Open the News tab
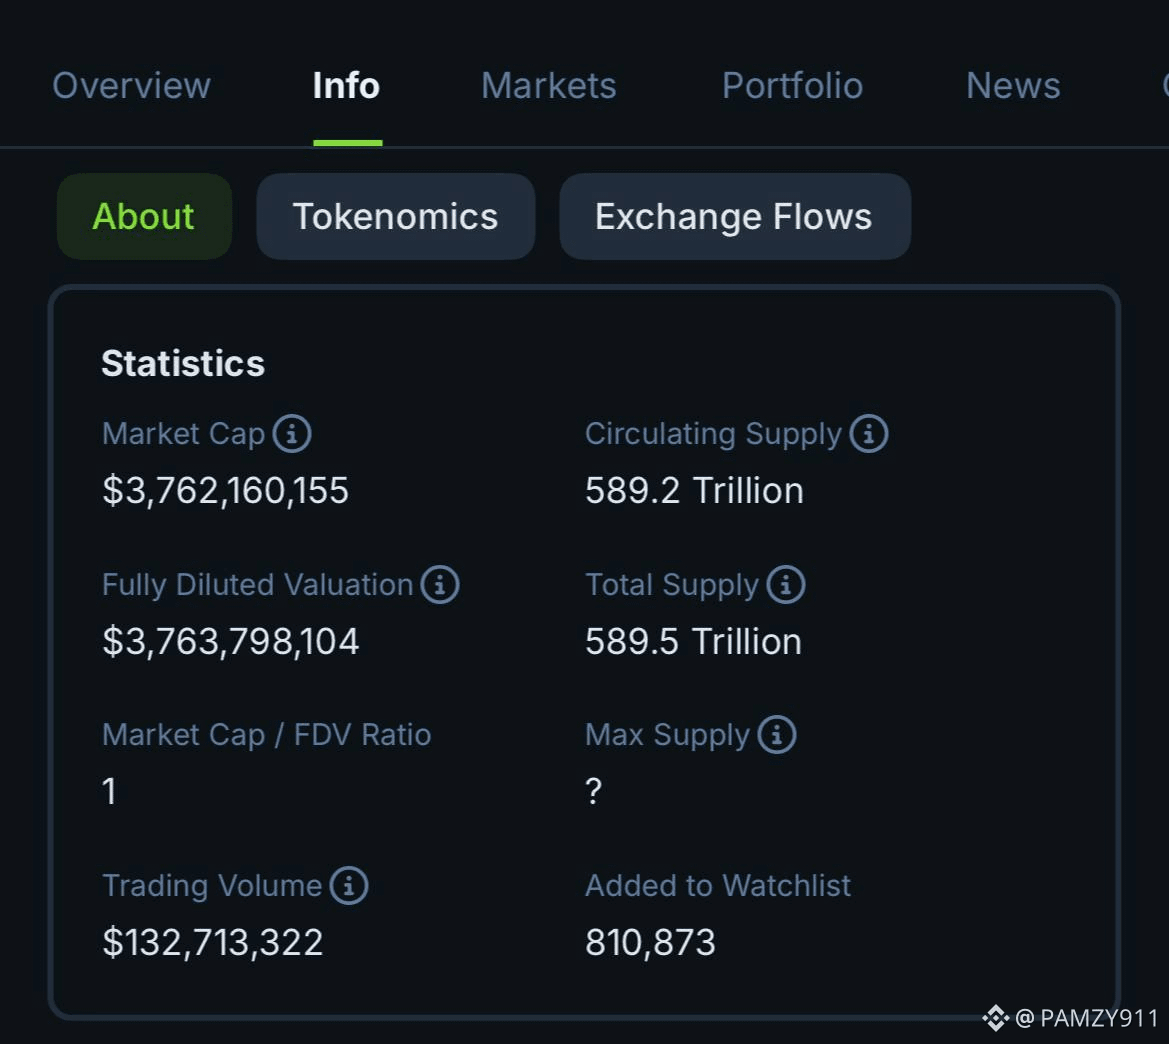 click(1013, 86)
